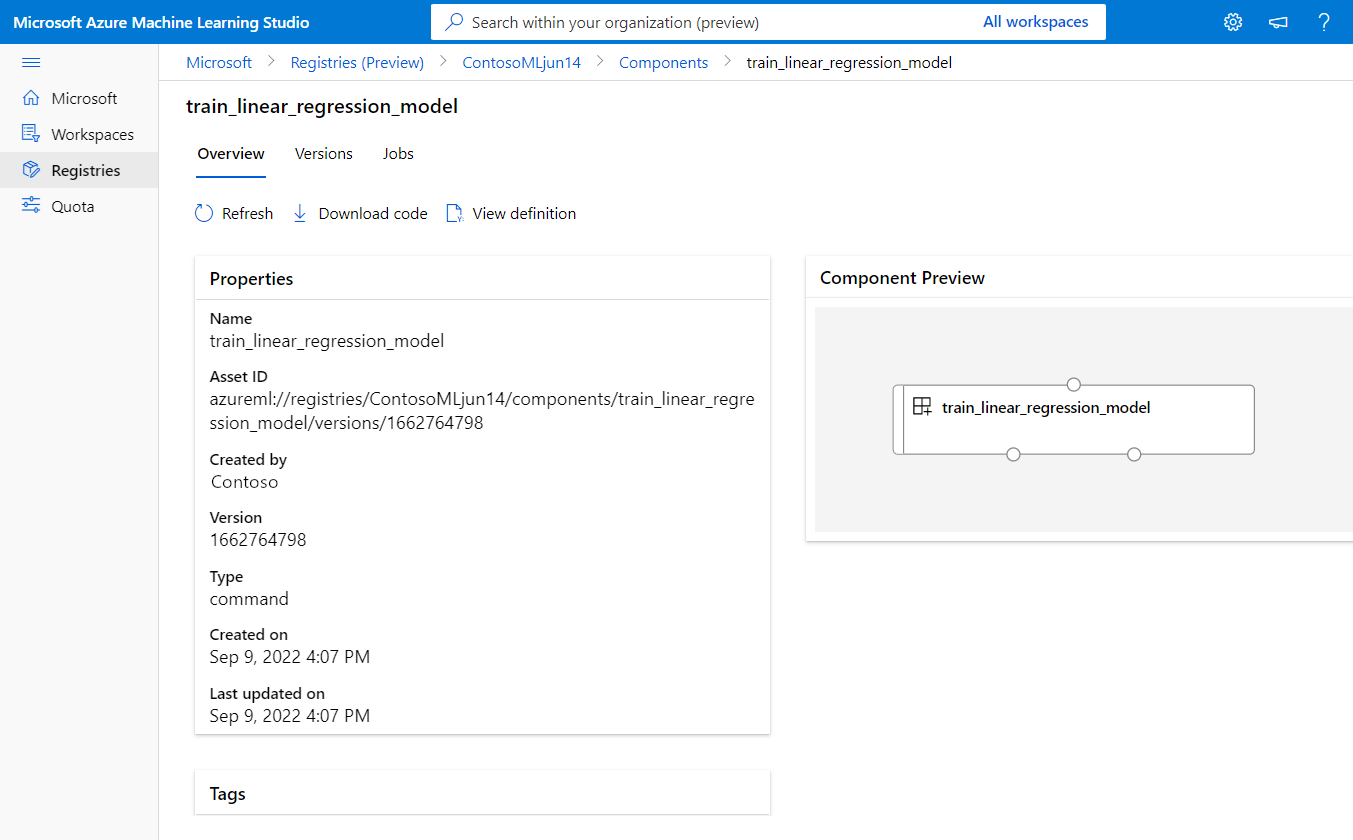Switch to the Versions tab
1353x840 pixels.
point(324,154)
